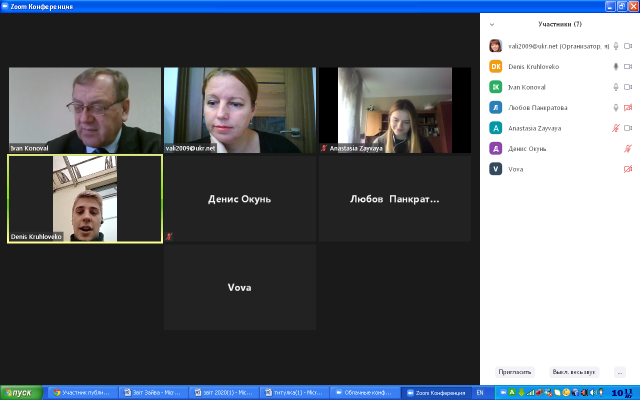
Task: Click the Denis Kruhloveko name in participants list
Action: coord(533,67)
